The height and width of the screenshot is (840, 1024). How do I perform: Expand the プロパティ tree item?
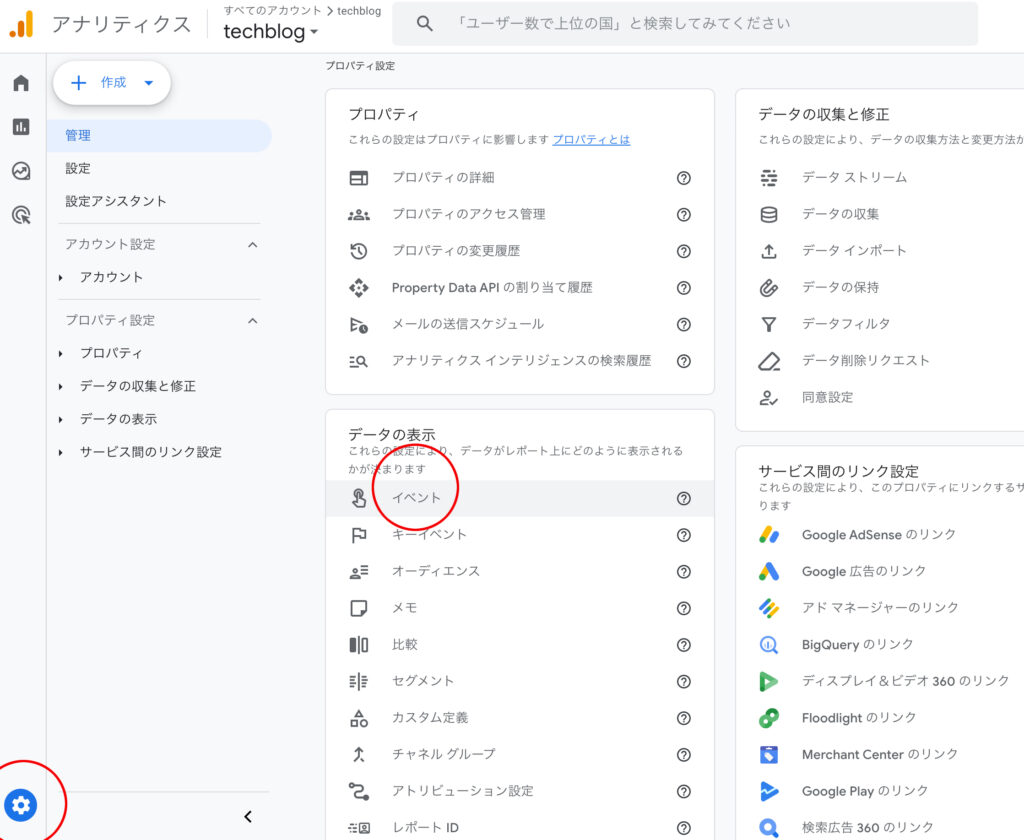tap(61, 353)
